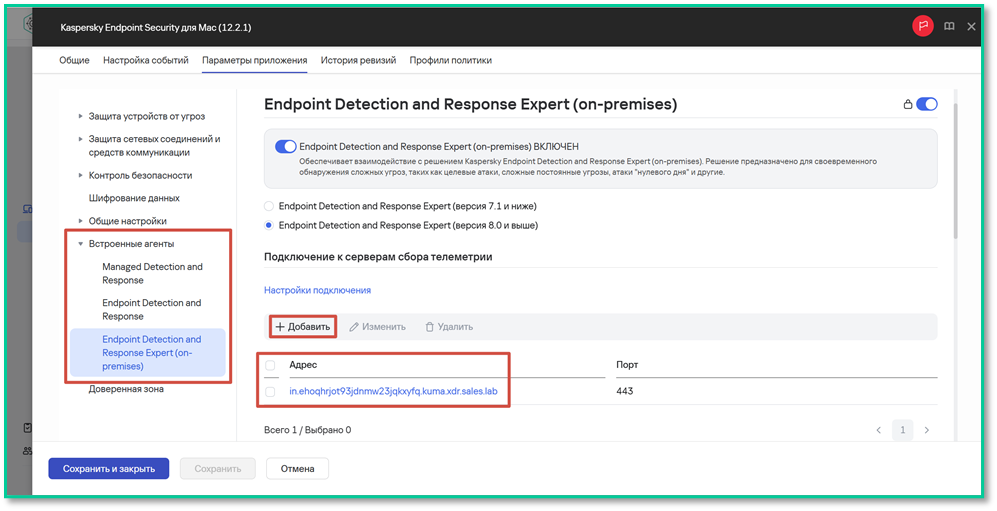Disable Endpoint Detection and Response Expert ВКЛЮЧЕН switch
This screenshot has height=511, width=997.
pos(285,146)
